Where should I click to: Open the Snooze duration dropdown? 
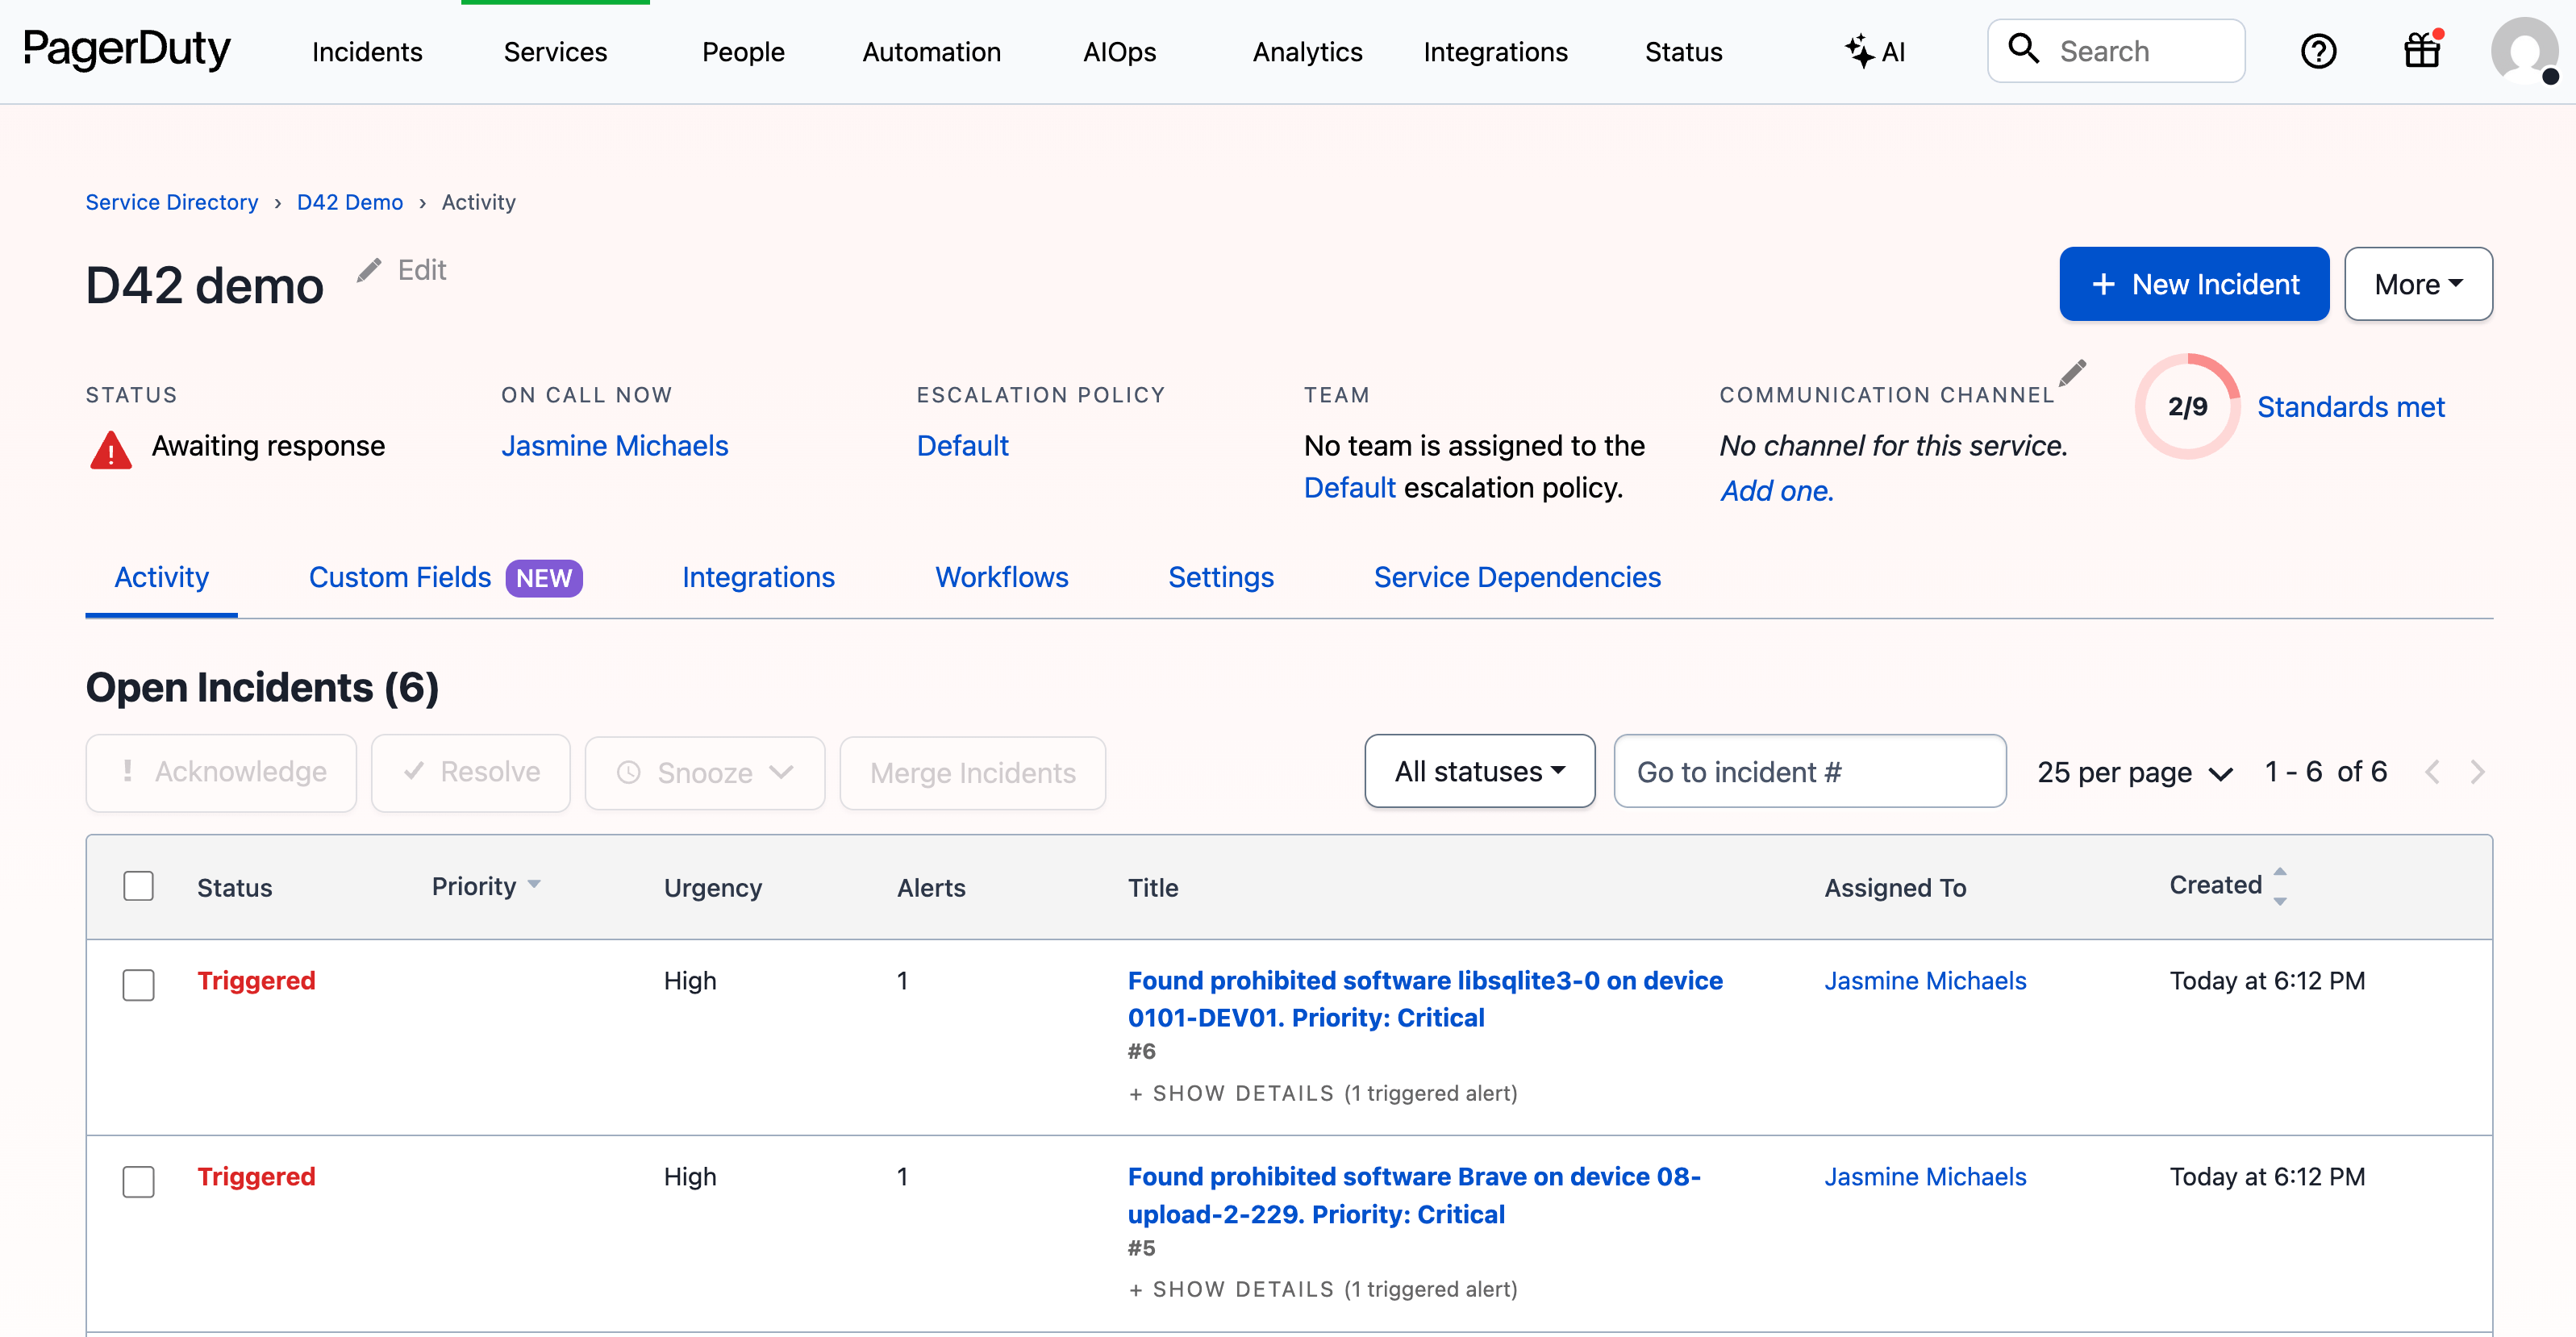[x=783, y=772]
